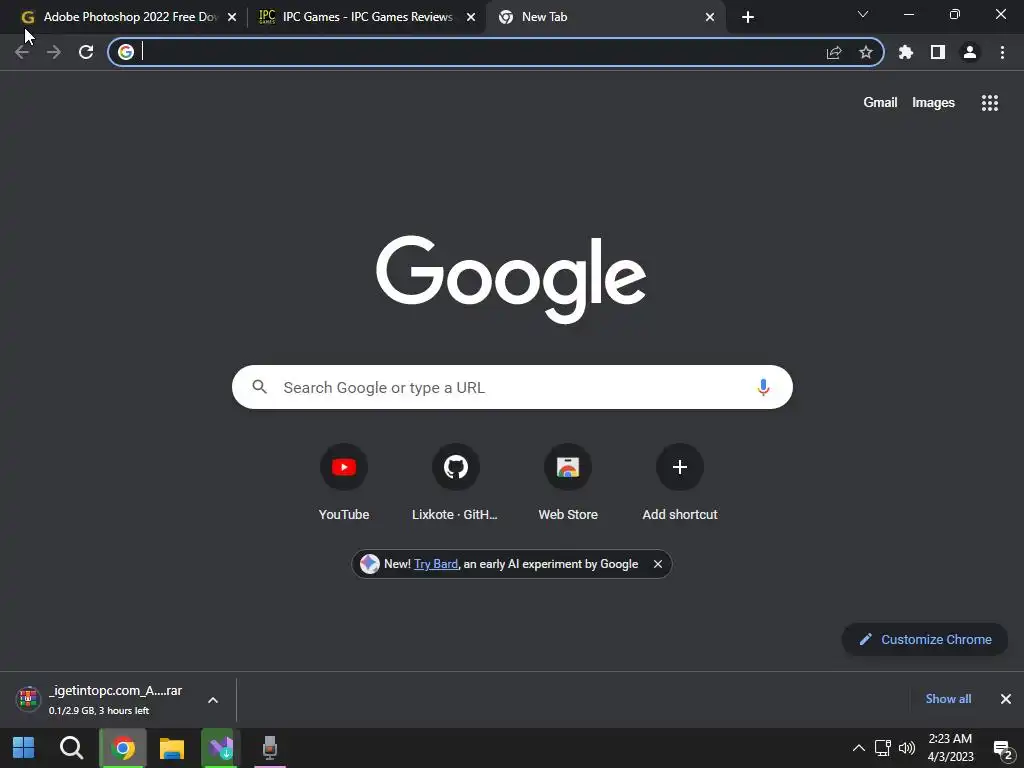Open the microphone recorder taskbar app
The height and width of the screenshot is (768, 1024).
click(270, 748)
